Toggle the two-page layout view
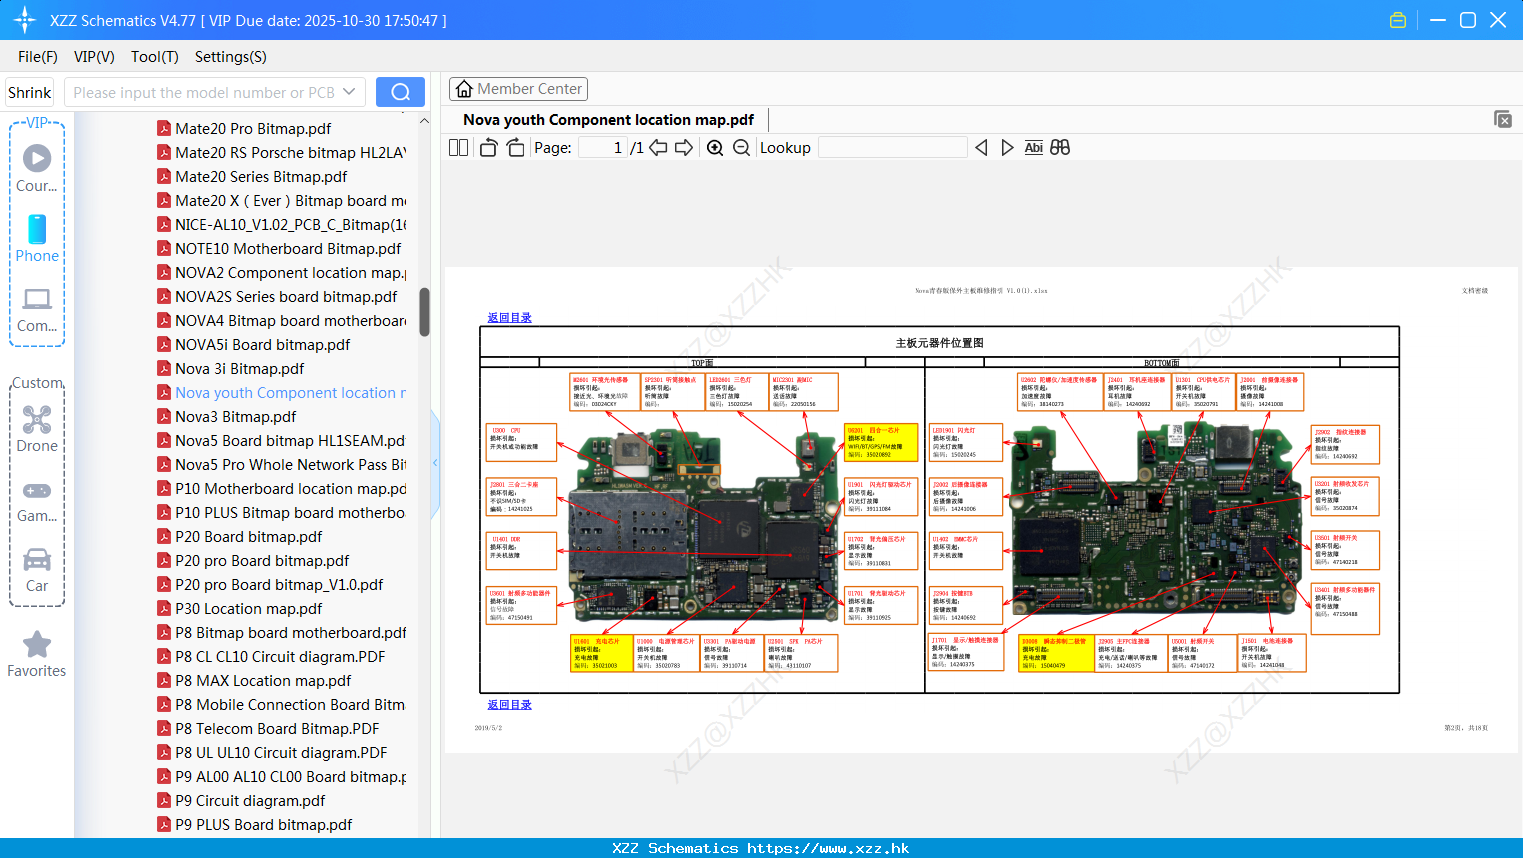Image resolution: width=1523 pixels, height=858 pixels. pyautogui.click(x=459, y=148)
